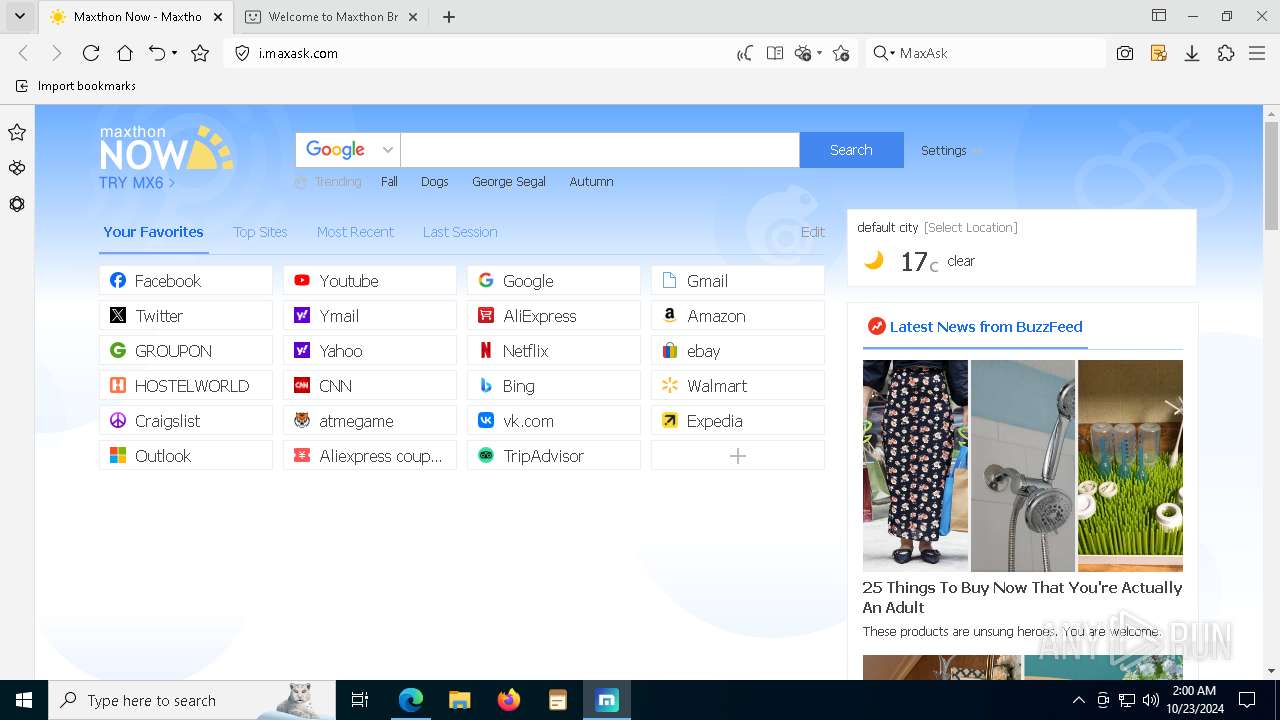Screen dimensions: 1280x720
Task: Click inside the page search input field
Action: tap(600, 150)
